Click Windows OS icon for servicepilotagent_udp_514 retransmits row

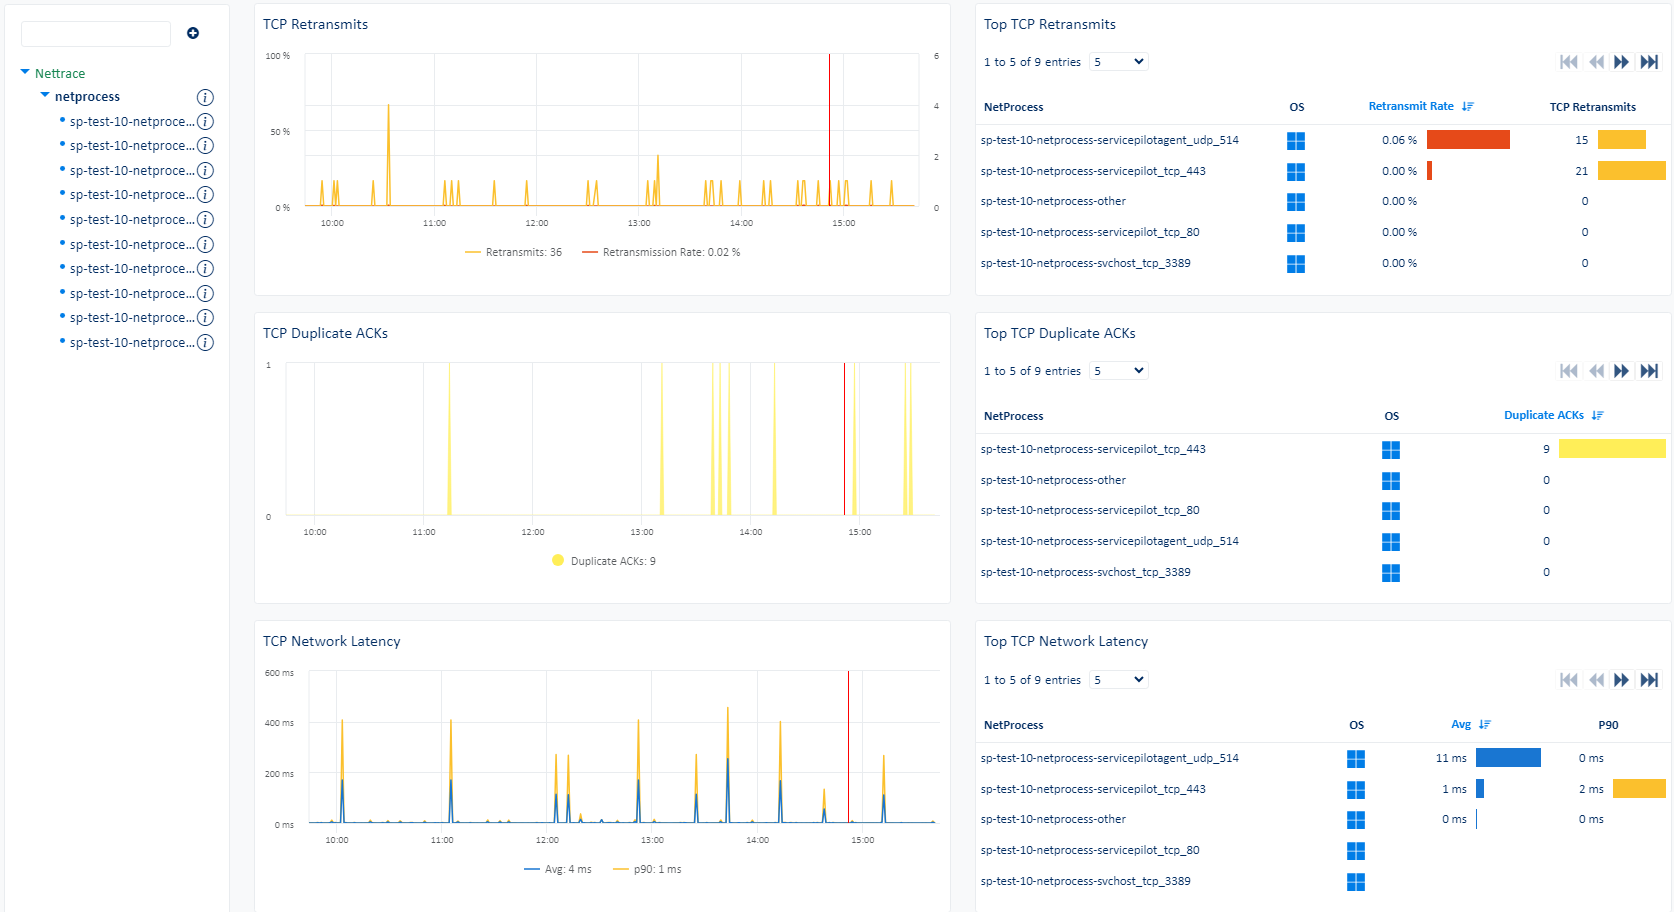(x=1296, y=141)
